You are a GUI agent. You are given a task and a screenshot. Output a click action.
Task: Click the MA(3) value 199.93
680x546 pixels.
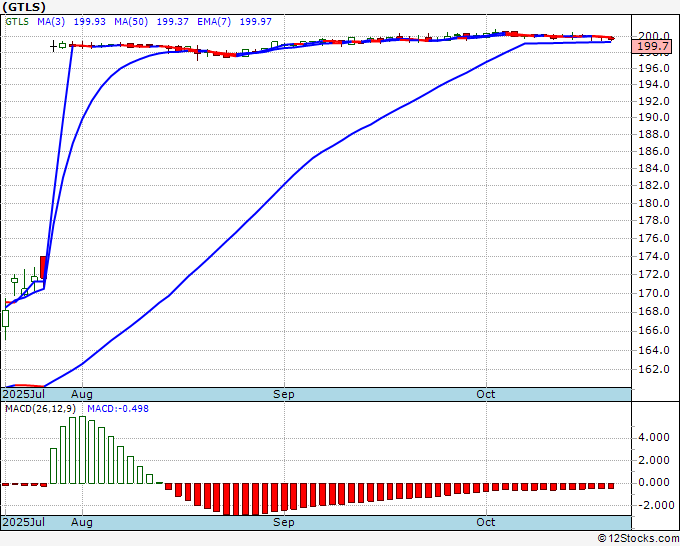tap(89, 22)
